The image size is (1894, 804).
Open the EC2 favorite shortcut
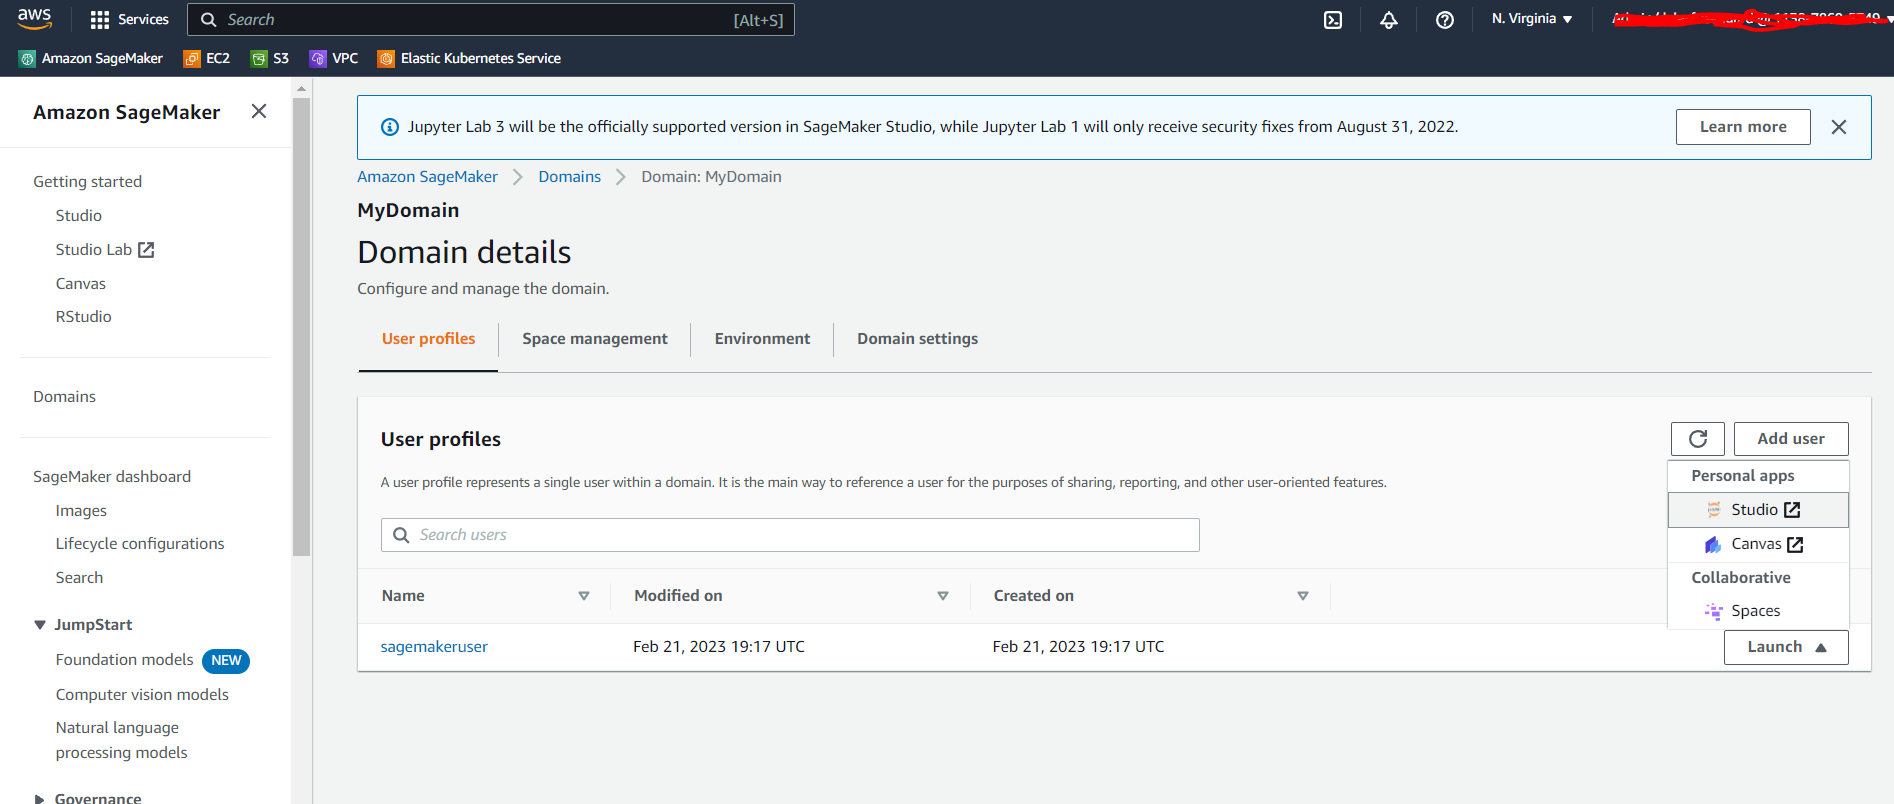click(x=207, y=58)
